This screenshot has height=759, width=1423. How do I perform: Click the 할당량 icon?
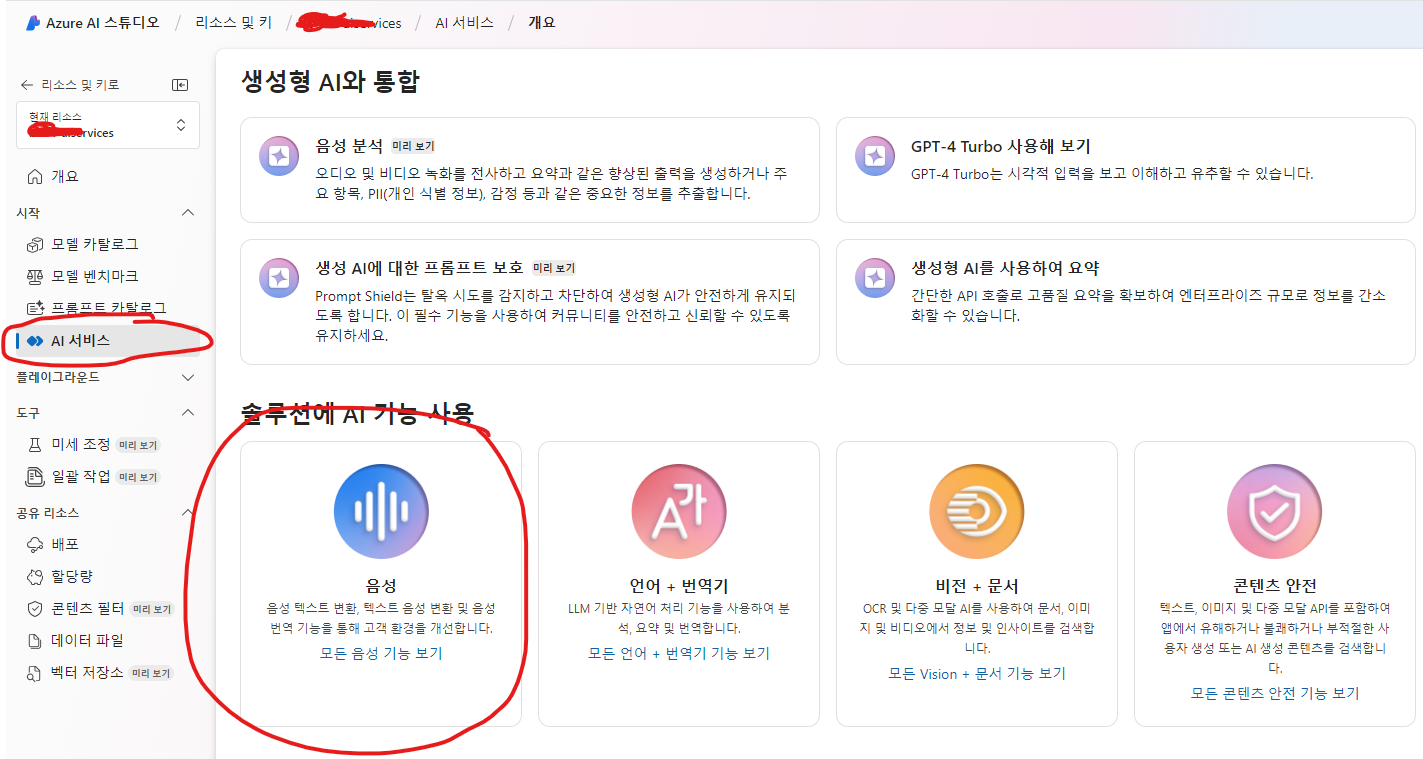(x=35, y=576)
